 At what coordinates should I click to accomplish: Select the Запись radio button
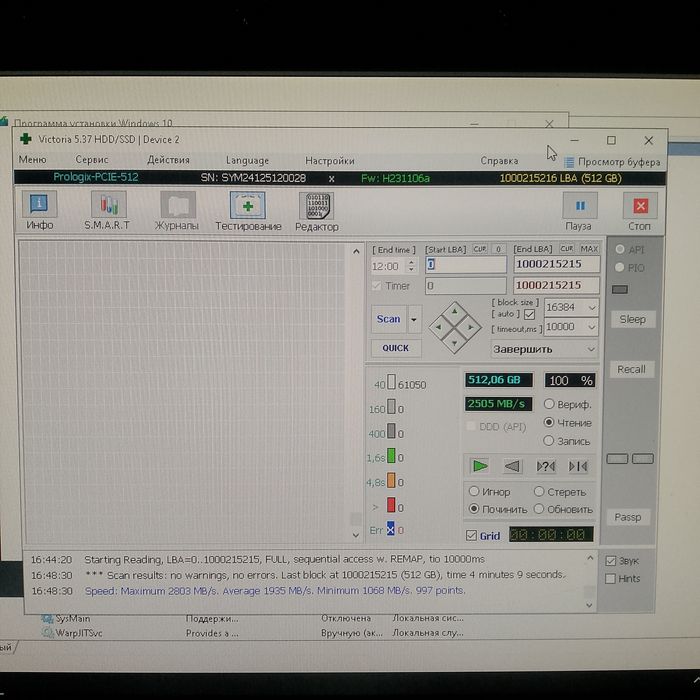tap(549, 441)
